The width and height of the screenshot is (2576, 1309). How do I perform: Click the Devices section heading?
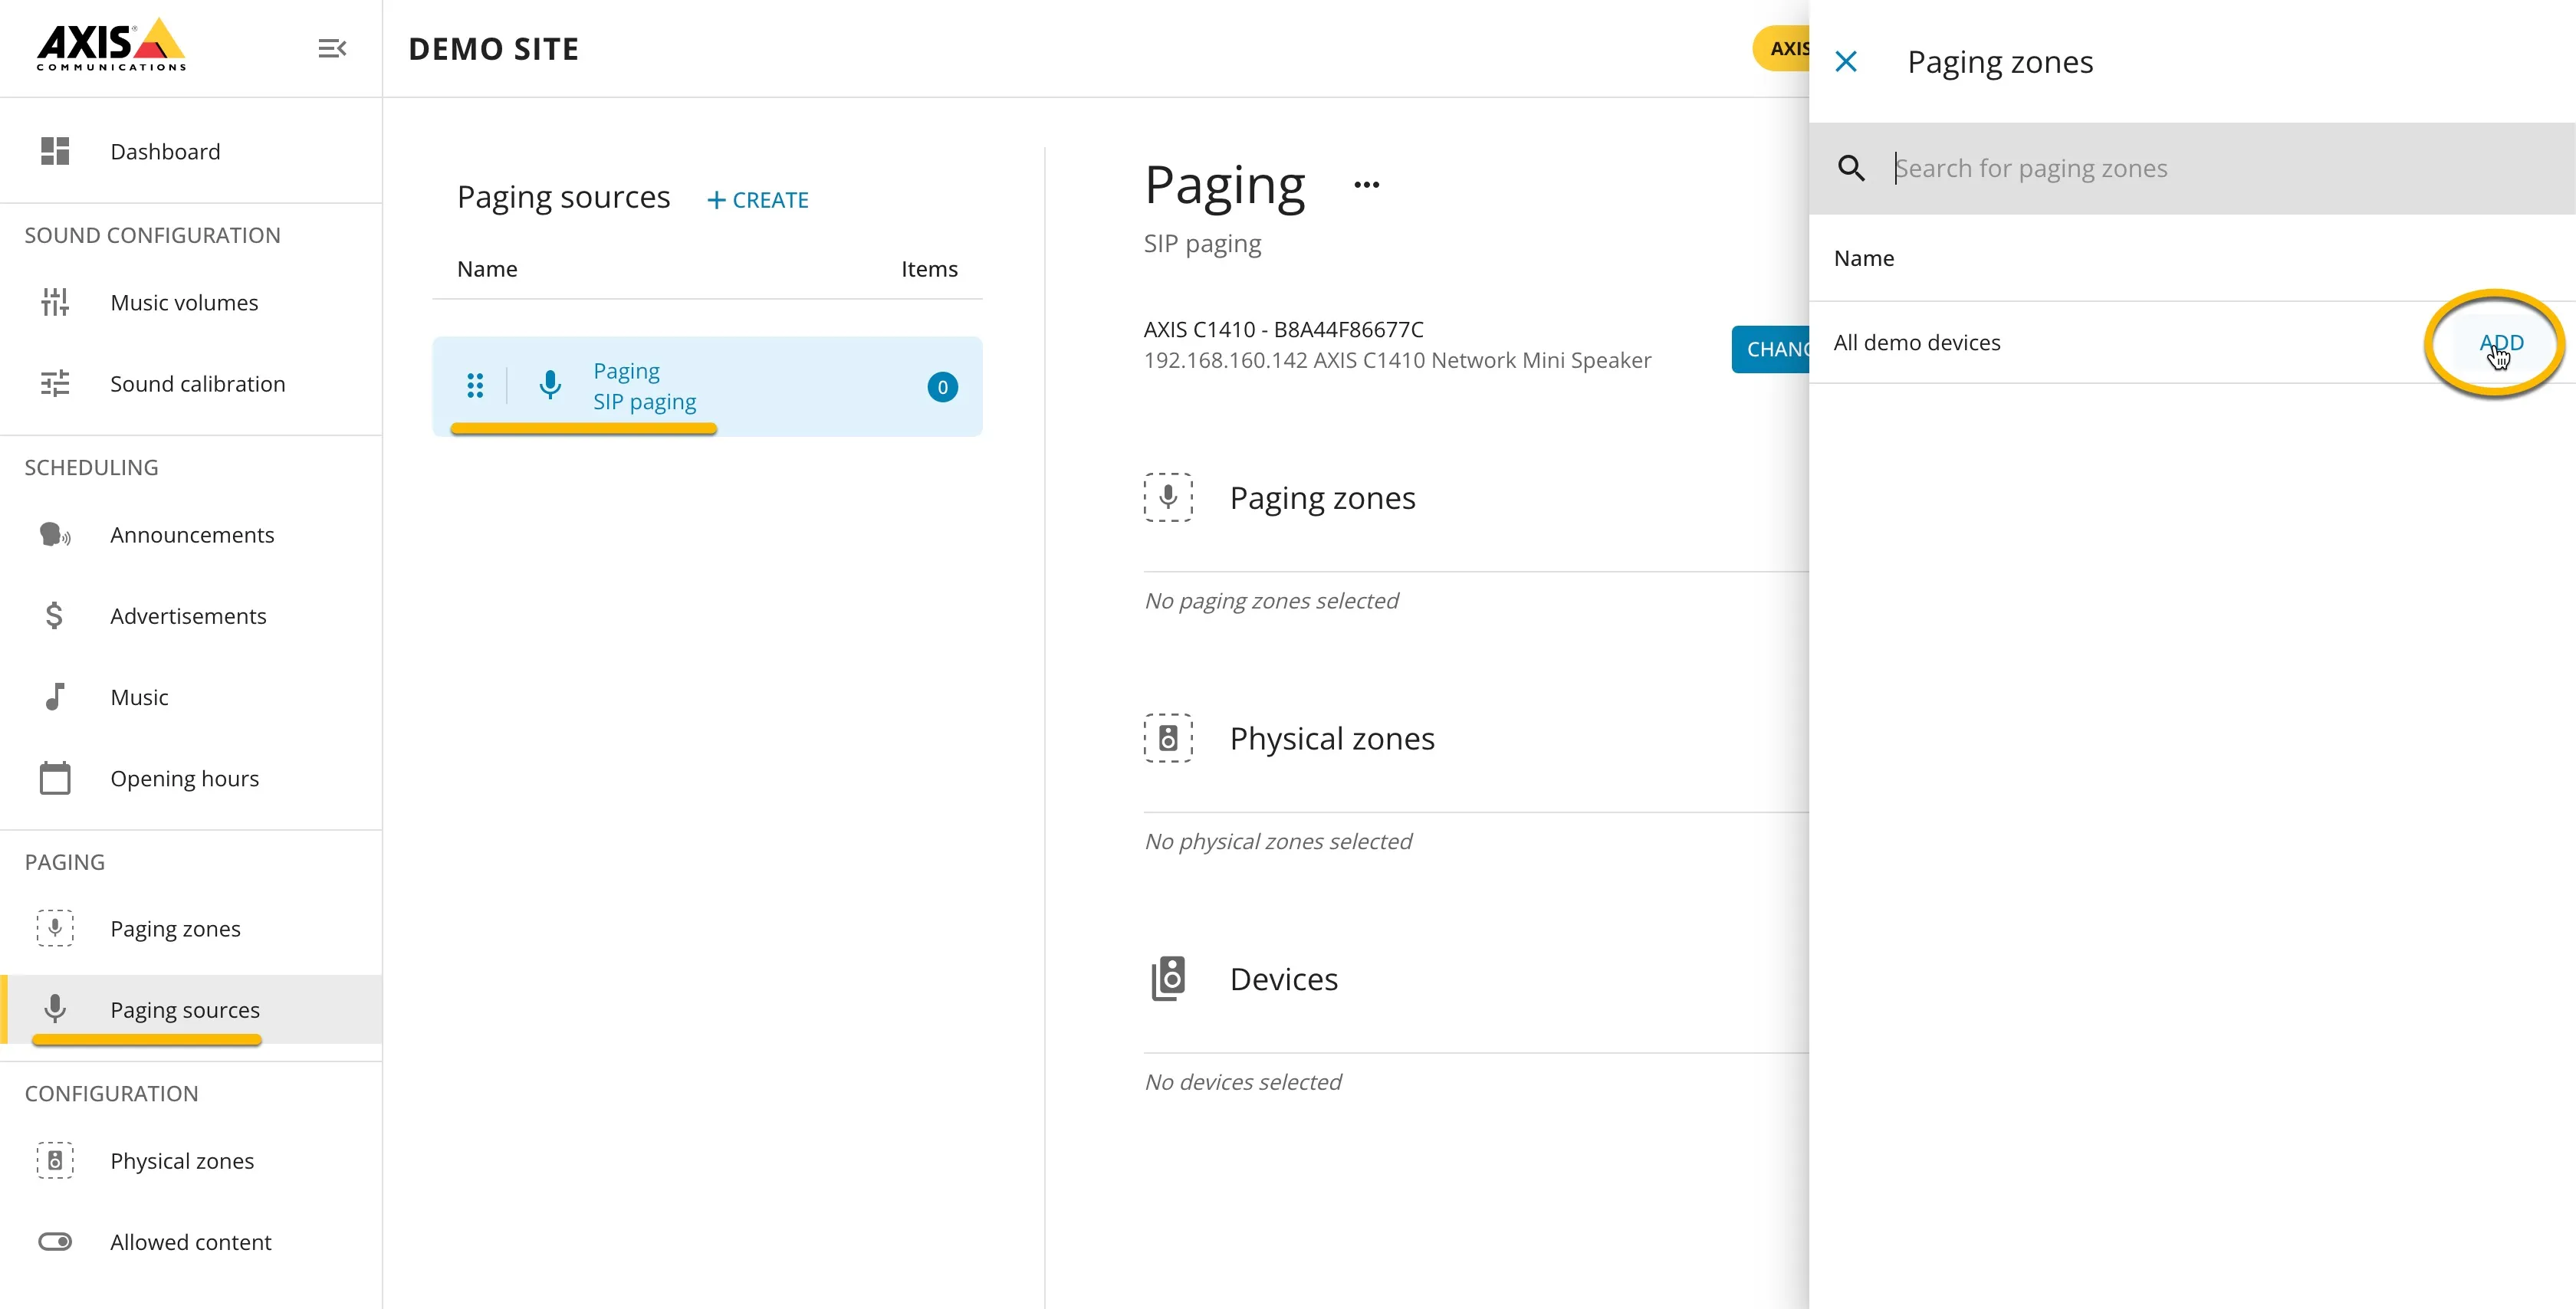[1283, 978]
